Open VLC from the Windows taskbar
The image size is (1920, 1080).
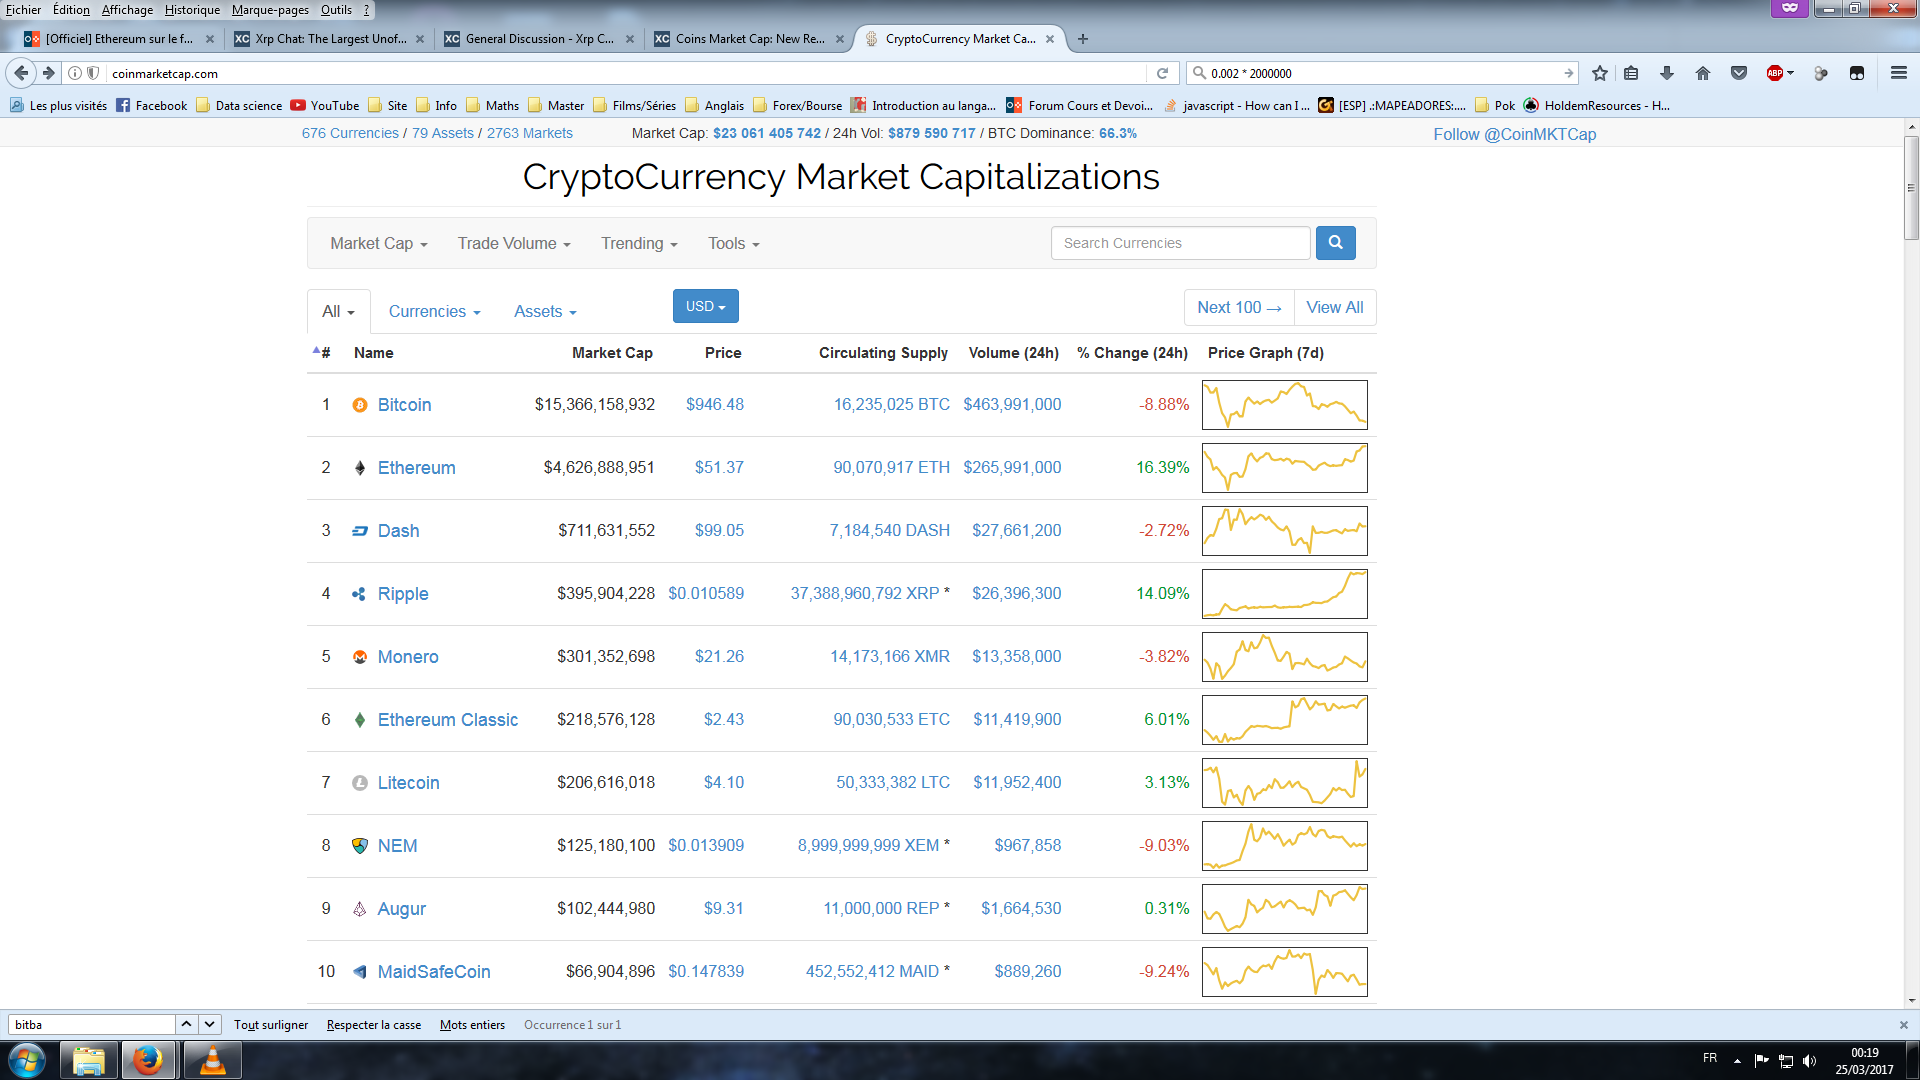click(x=212, y=1060)
